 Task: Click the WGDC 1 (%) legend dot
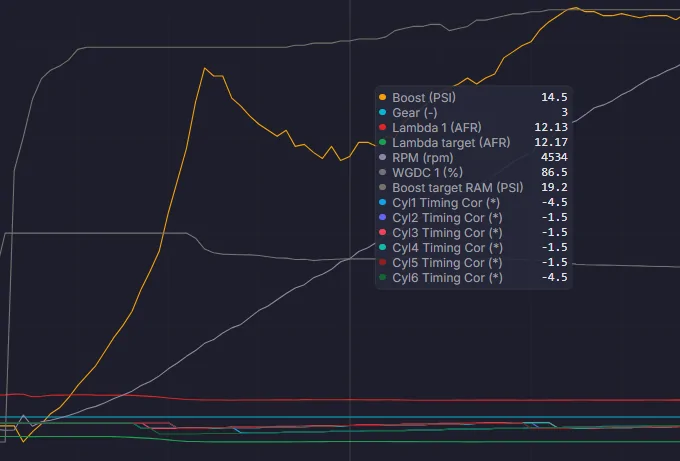tap(382, 172)
